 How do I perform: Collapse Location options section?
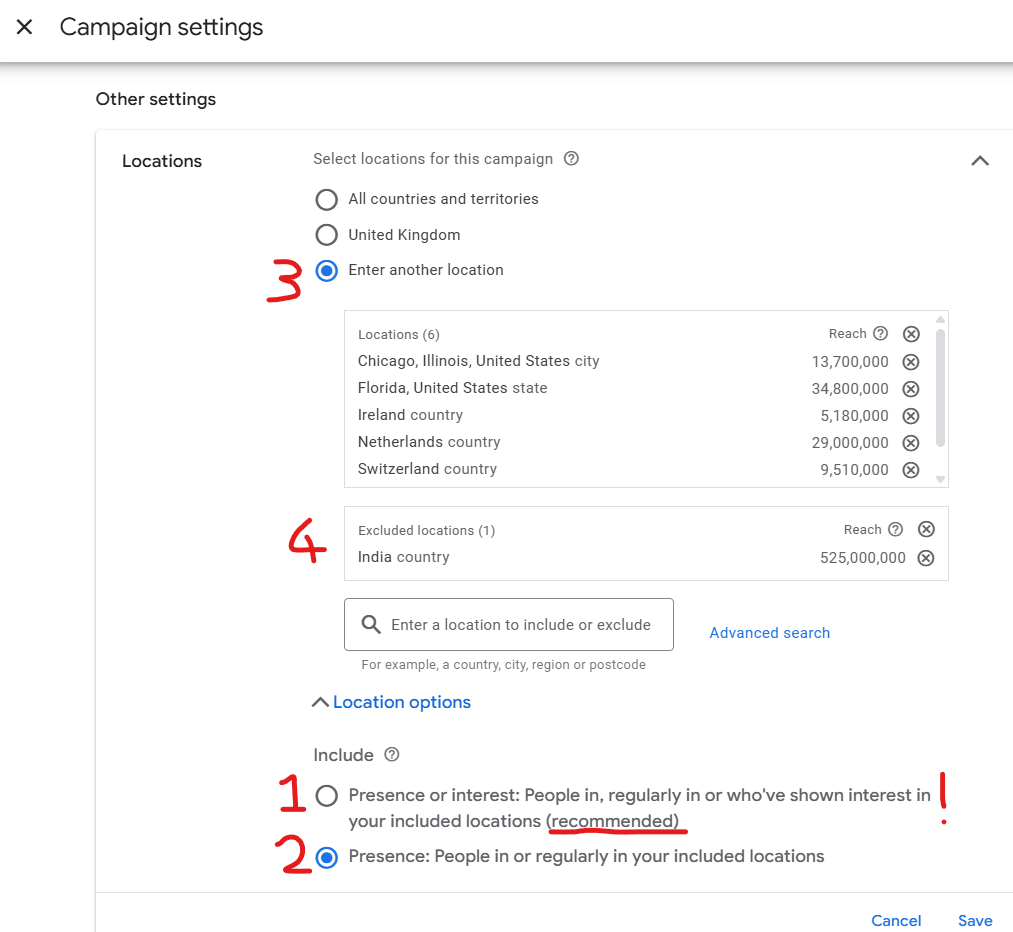click(392, 702)
